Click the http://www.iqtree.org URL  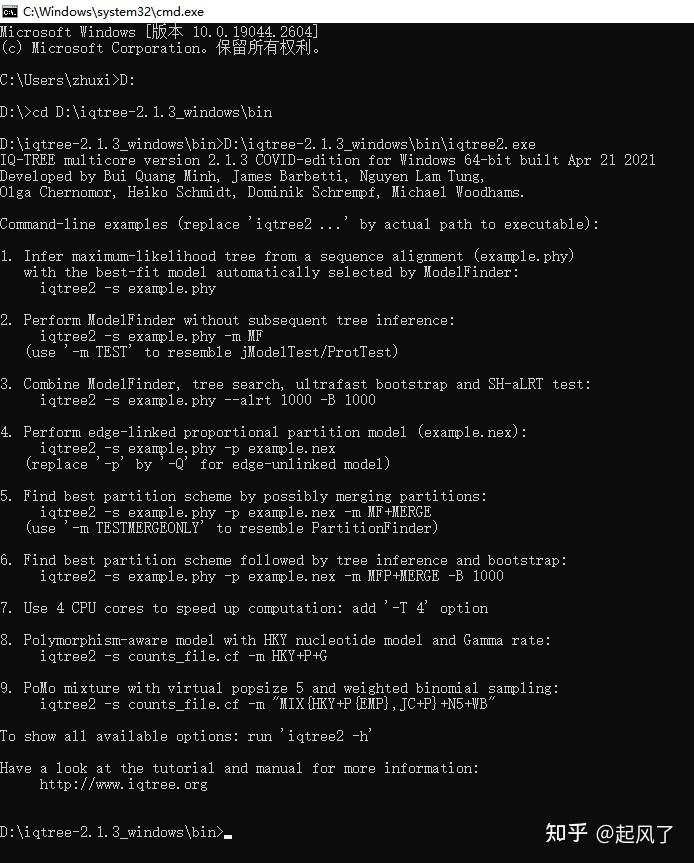click(123, 784)
